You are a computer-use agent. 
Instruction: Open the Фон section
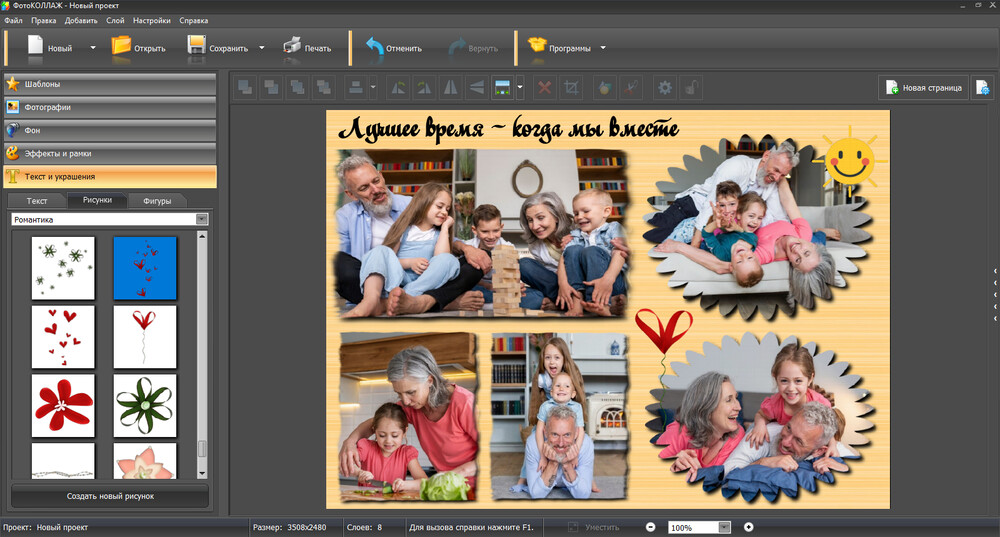[x=110, y=130]
